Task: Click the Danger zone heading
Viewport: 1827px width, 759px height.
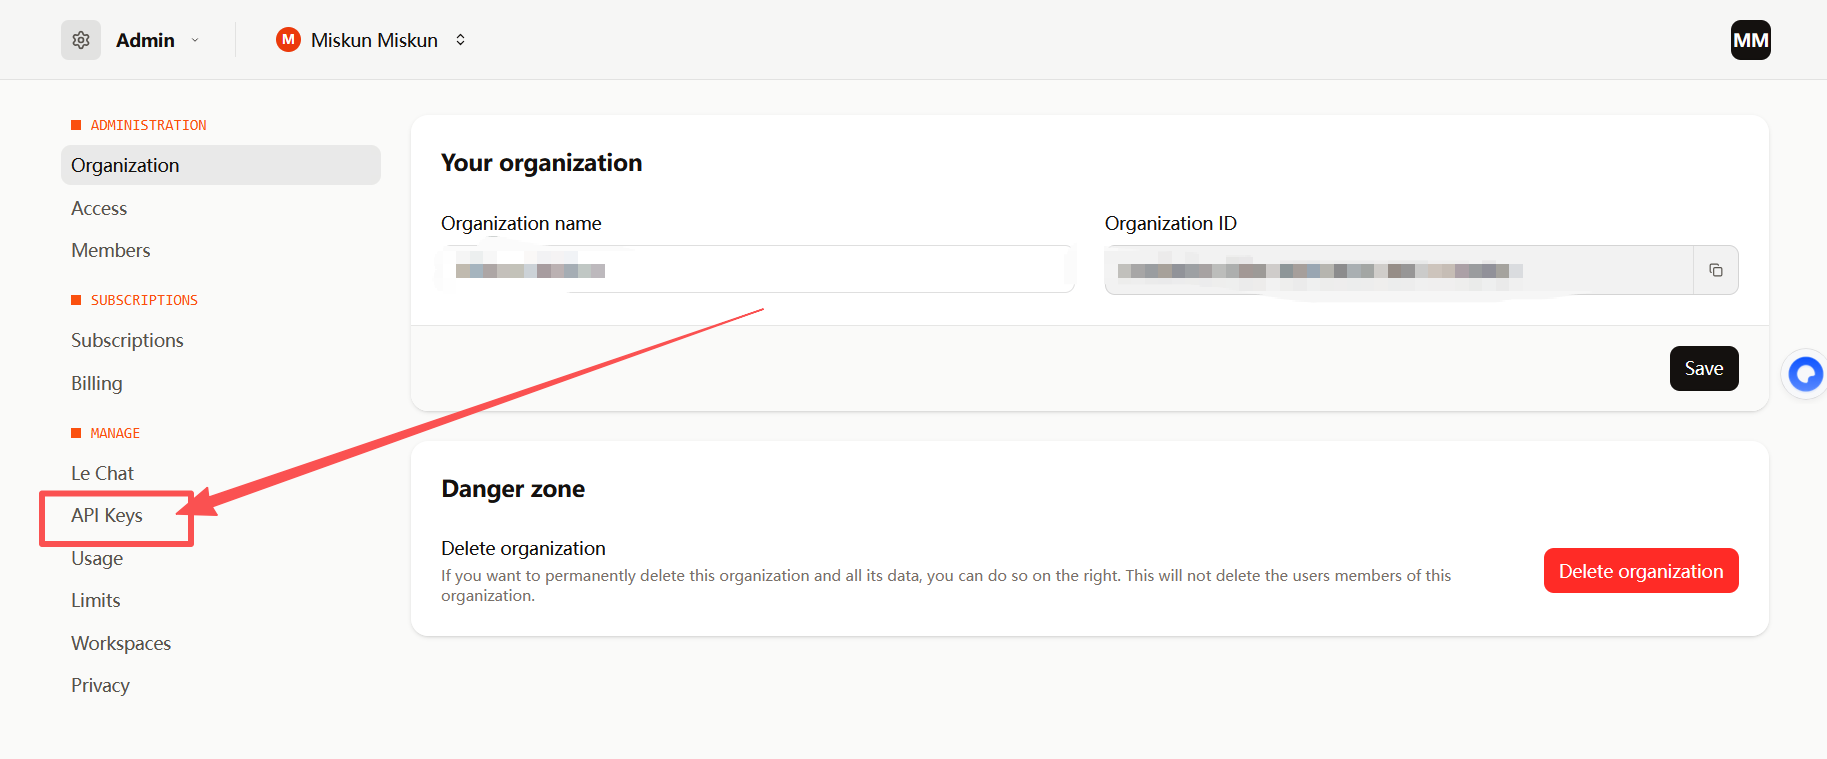Action: click(513, 489)
